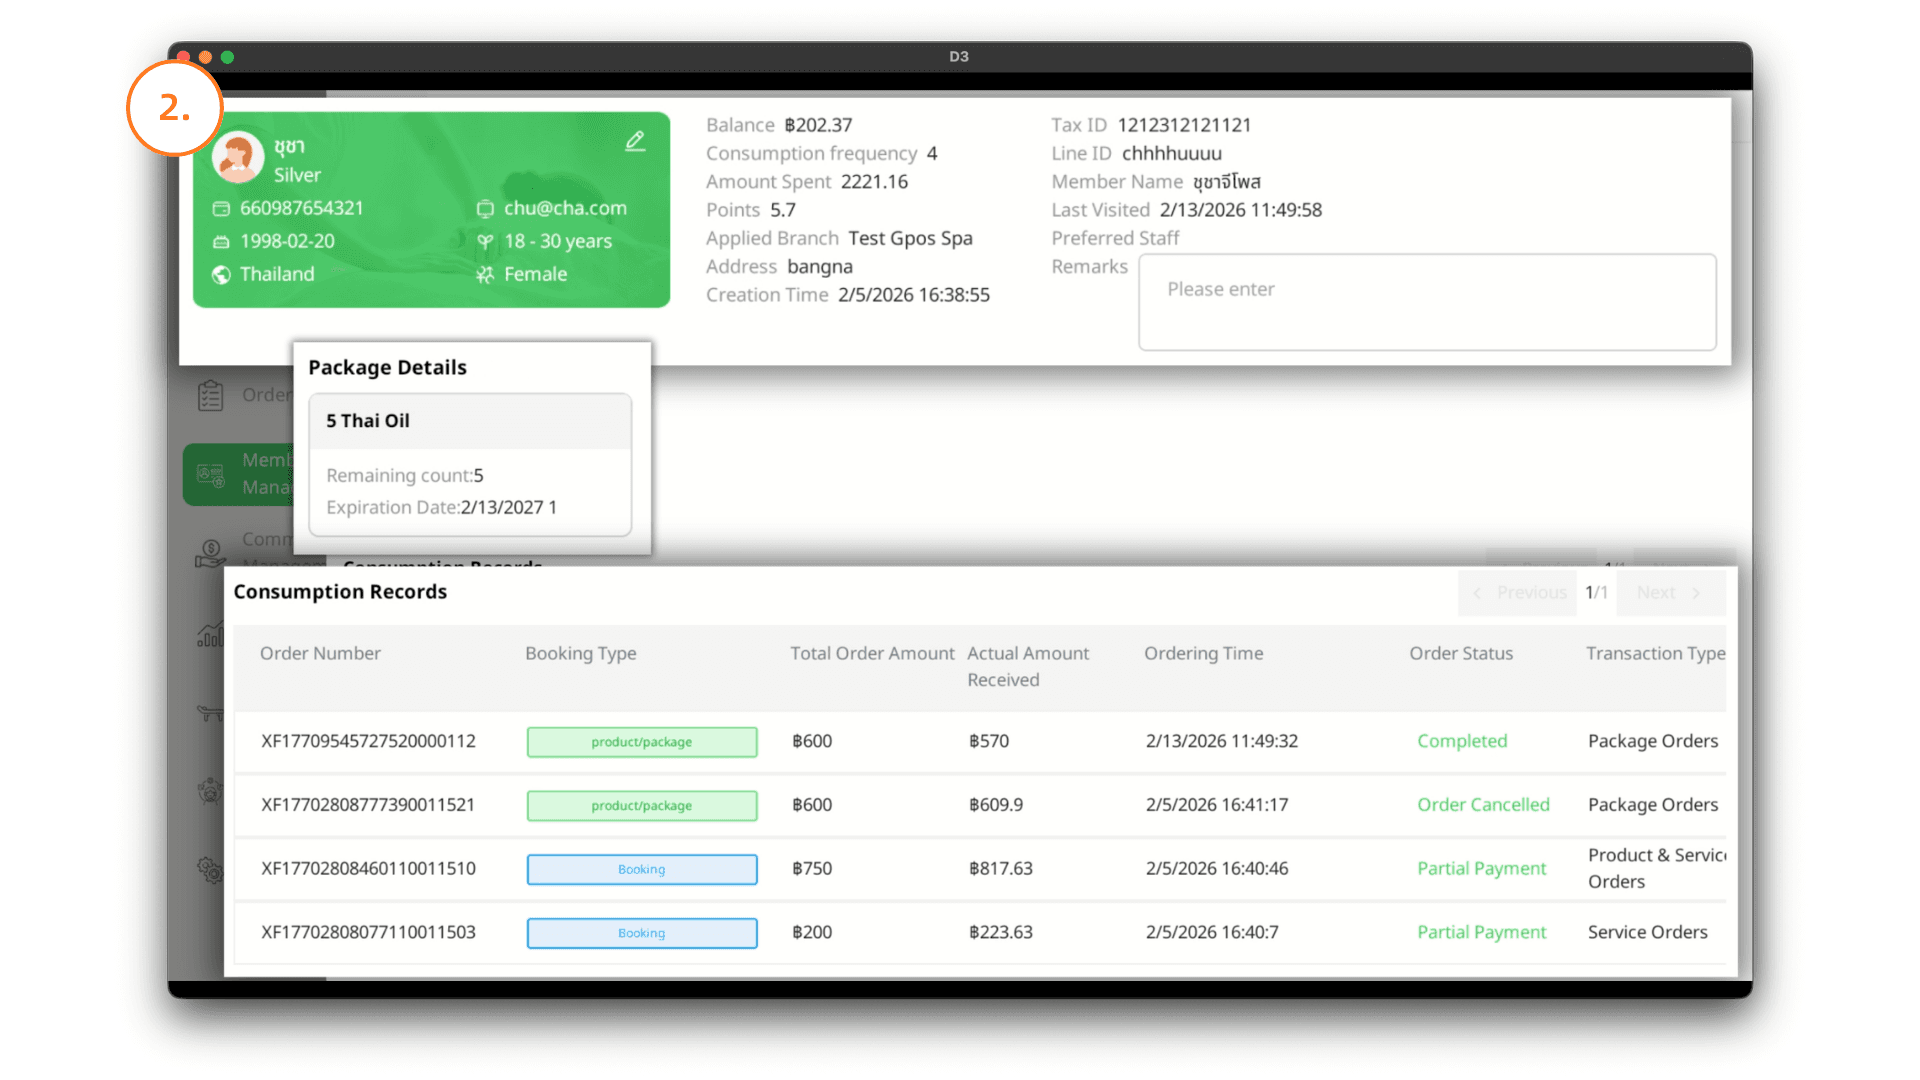This screenshot has height=1080, width=1920.
Task: Select the 5 Thai Oil package card
Action: pyautogui.click(x=470, y=464)
